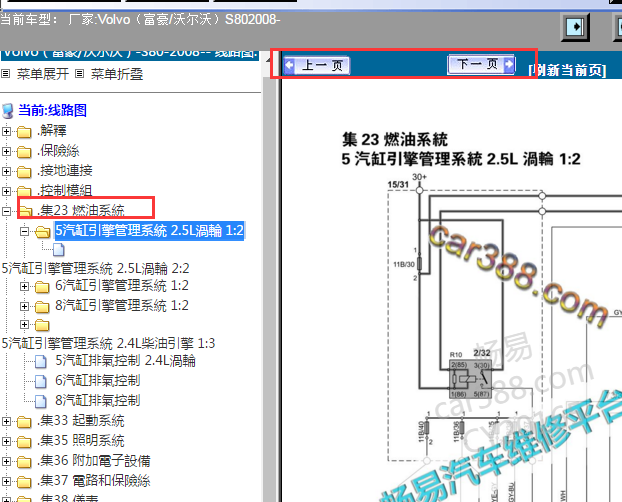Screen dimensions: 622x502
Task: Click the folder icon of .解釋
Action: [x=24, y=132]
